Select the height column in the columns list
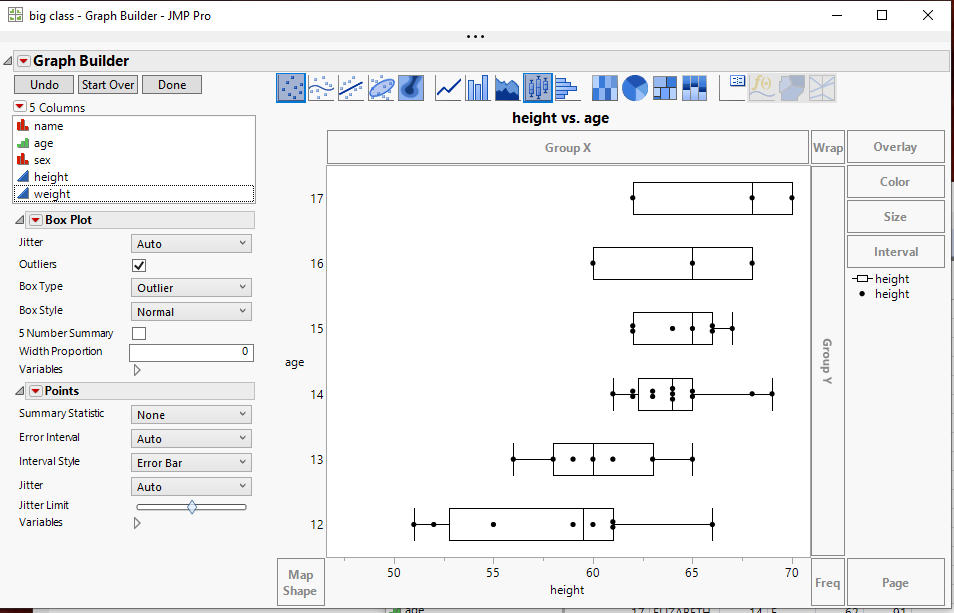 coord(54,176)
